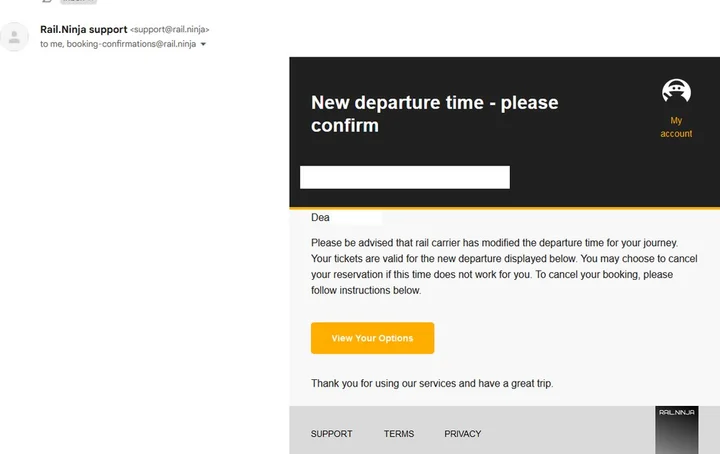Click the 'follow instructions below' line

(x=366, y=290)
